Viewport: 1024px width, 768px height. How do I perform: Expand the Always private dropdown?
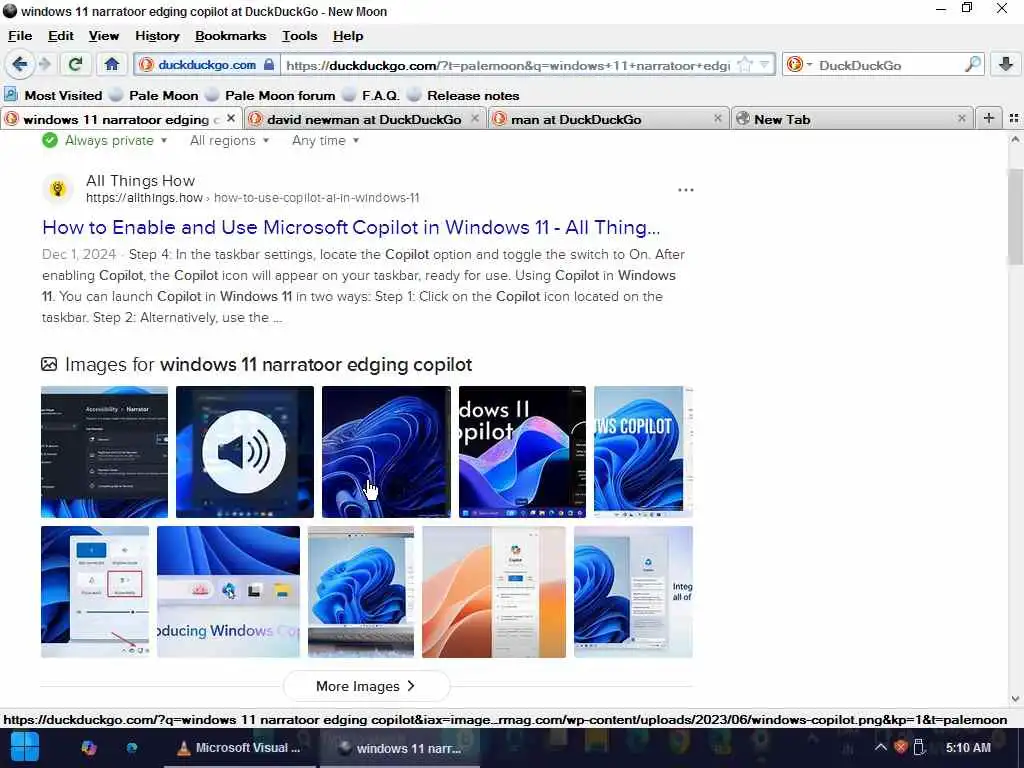click(104, 140)
